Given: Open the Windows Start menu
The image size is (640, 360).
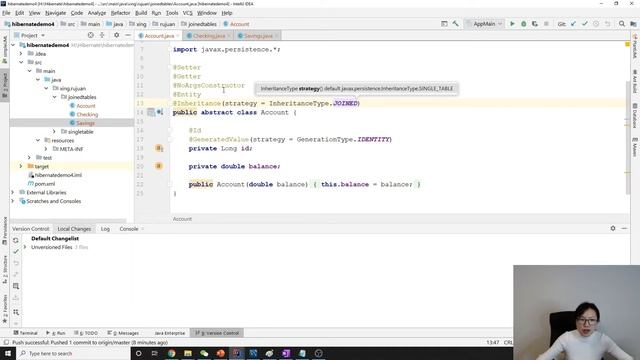Looking at the screenshot, I should point(7,353).
